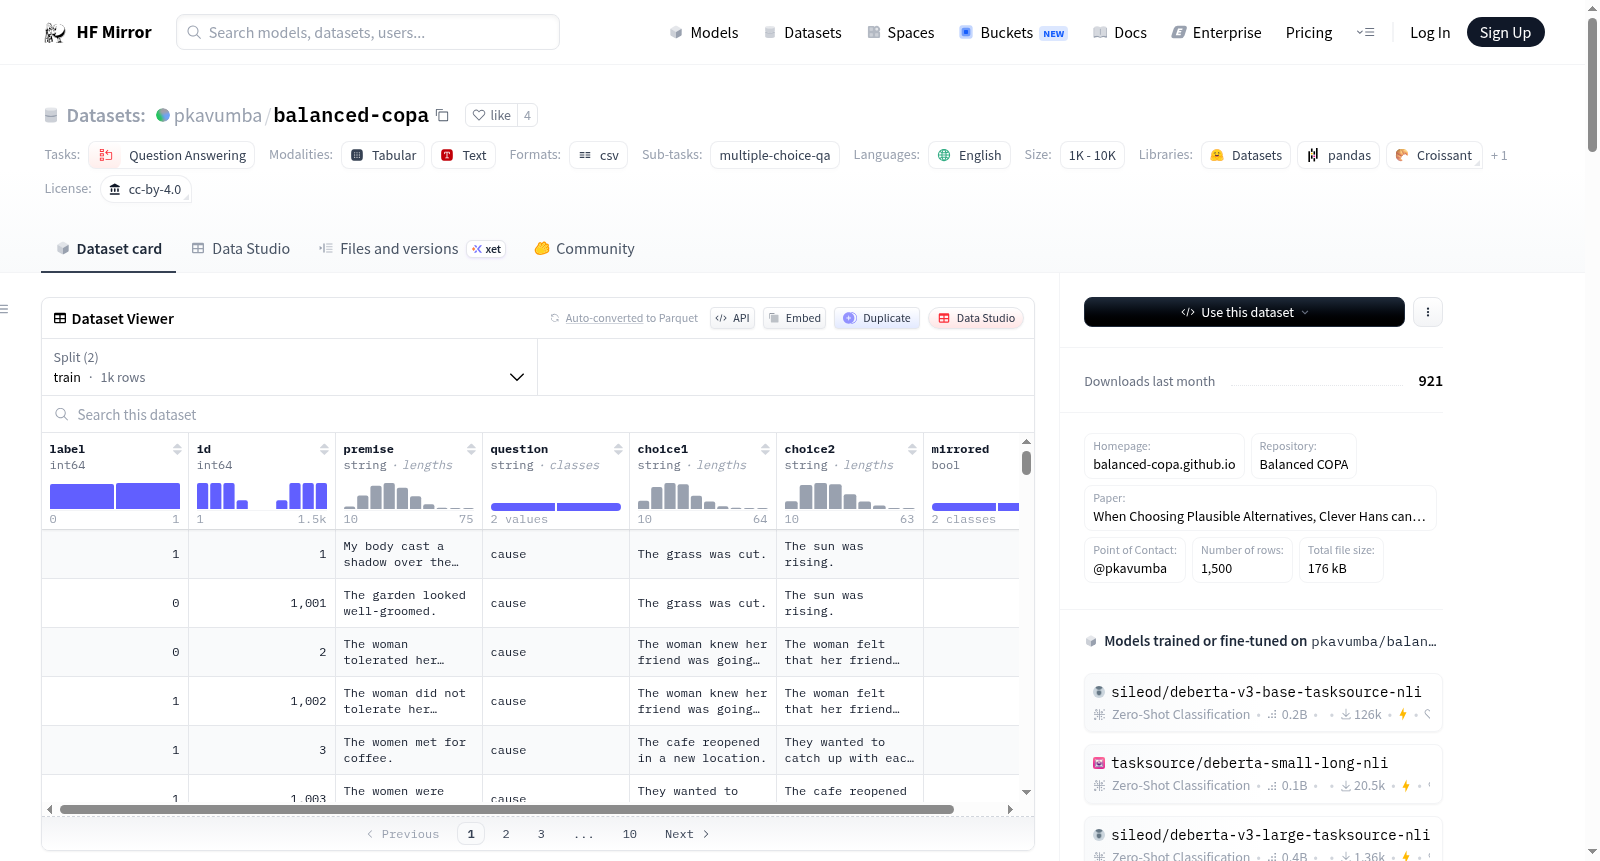Focus the Search models, datasets, users field
Viewport: 1600px width, 861px height.
[x=368, y=32]
